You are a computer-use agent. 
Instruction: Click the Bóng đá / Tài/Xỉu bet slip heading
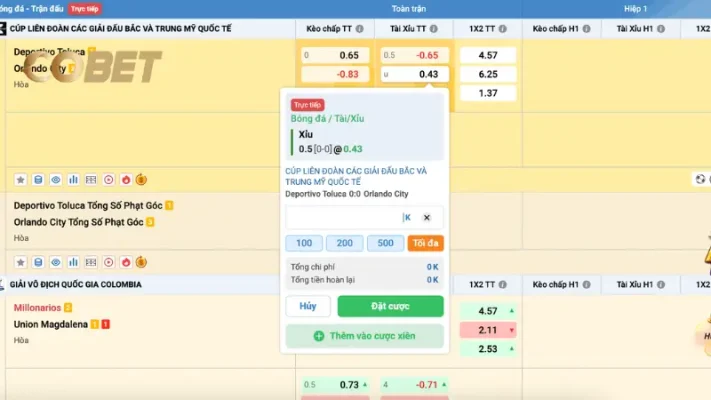pos(327,119)
